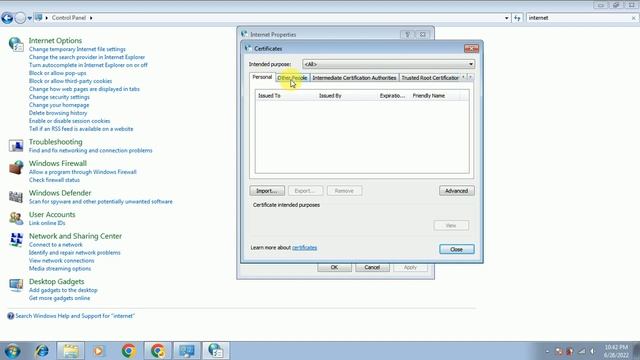This screenshot has width=640, height=360.
Task: Click Change temporary Internet file settings
Action: (77, 49)
